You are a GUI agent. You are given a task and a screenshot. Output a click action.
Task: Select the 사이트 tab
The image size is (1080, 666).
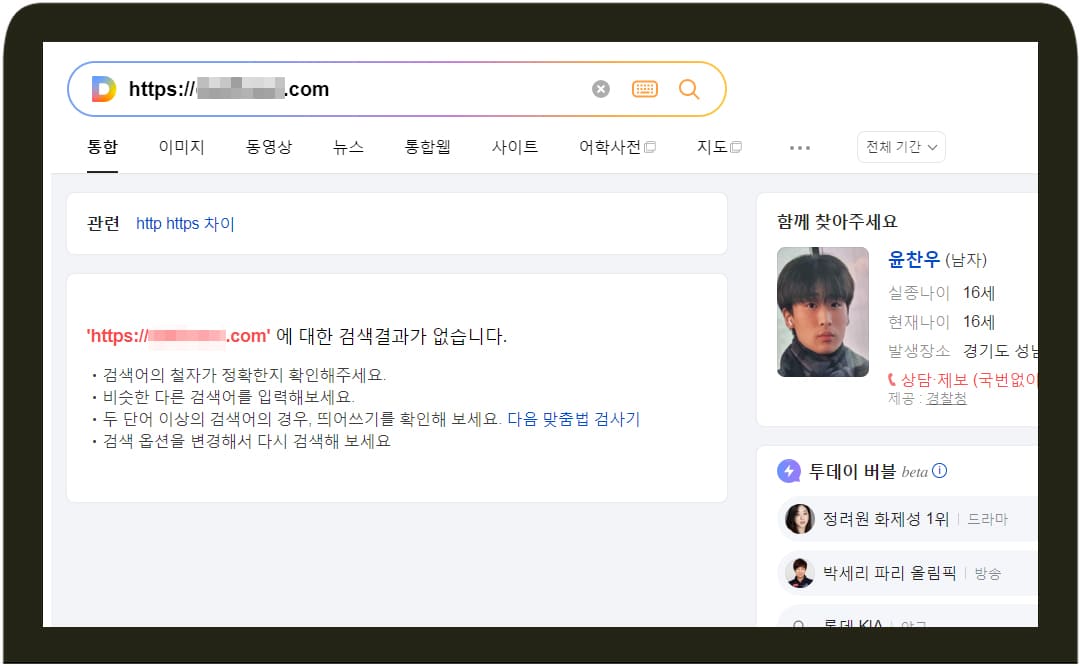click(x=515, y=146)
